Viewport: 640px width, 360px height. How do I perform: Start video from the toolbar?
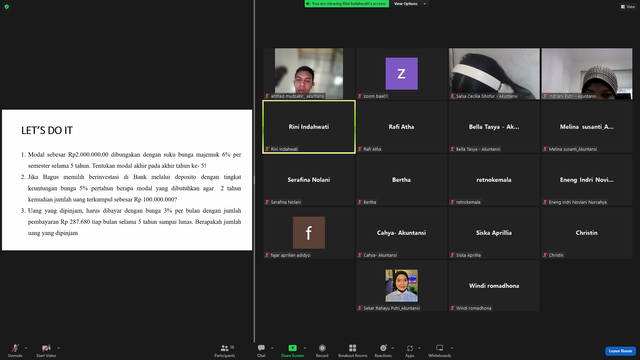point(46,350)
